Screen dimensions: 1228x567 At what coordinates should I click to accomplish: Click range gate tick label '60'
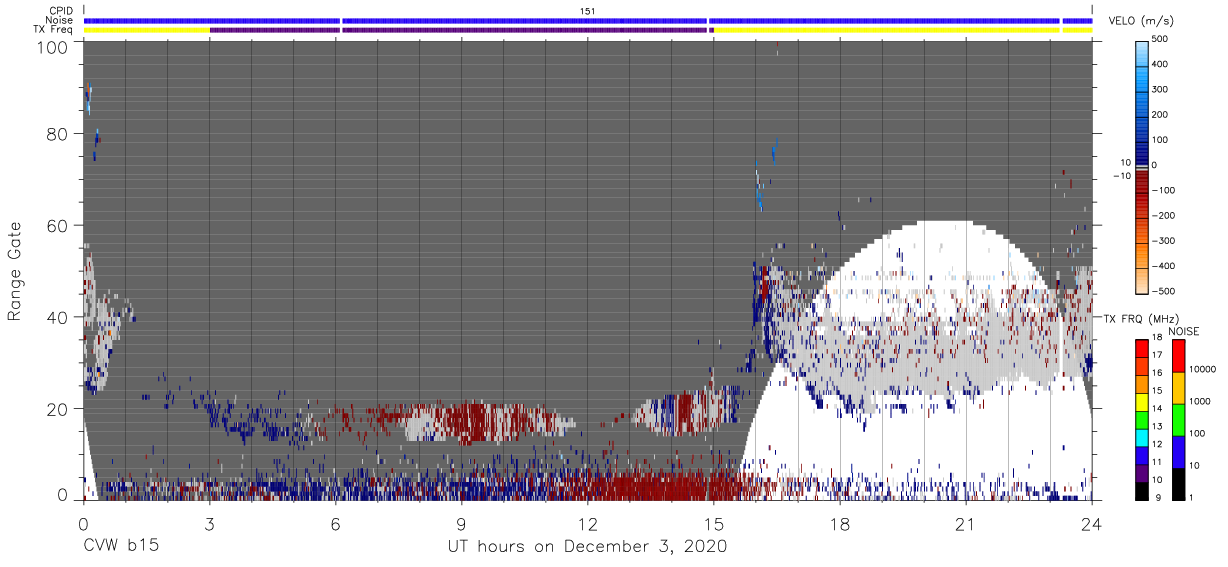tap(59, 226)
